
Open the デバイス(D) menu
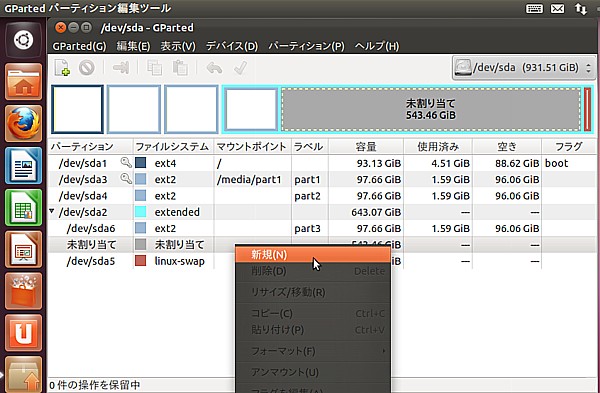coord(232,46)
